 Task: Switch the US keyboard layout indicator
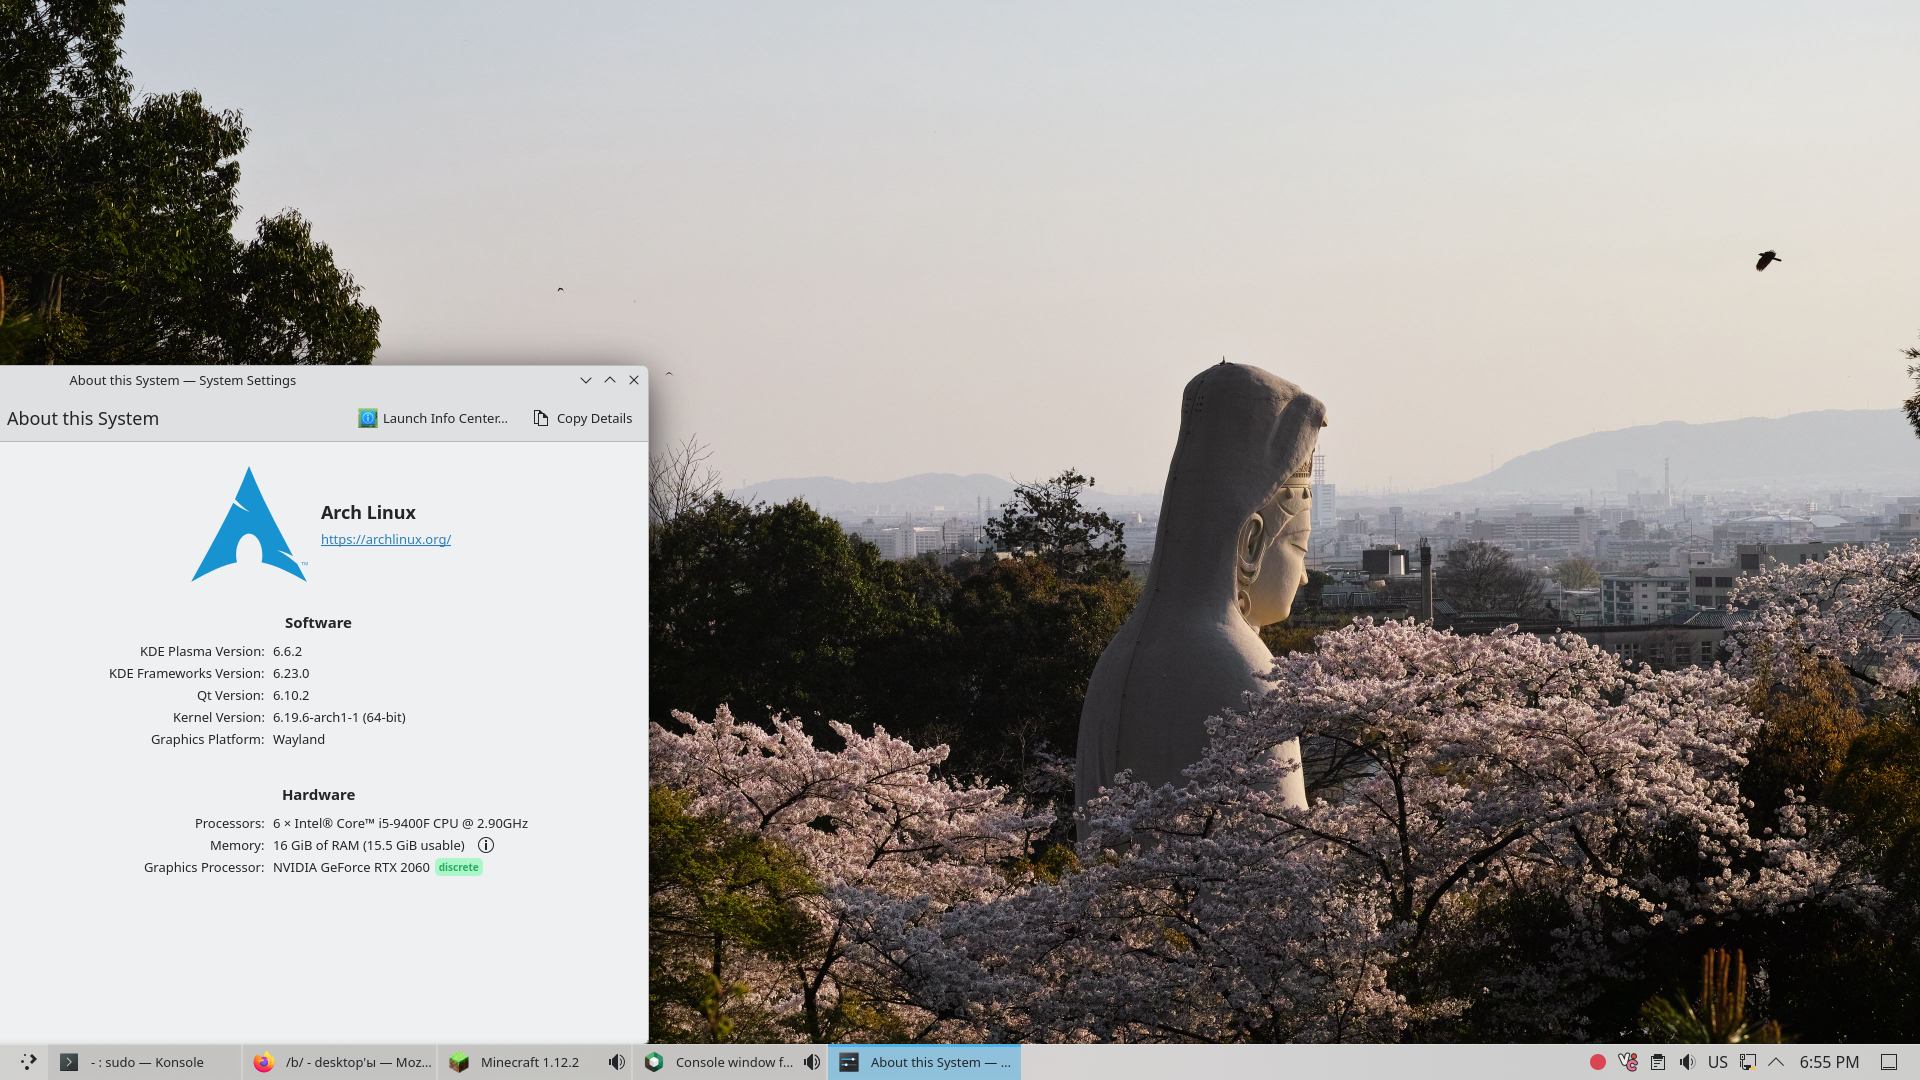click(1718, 1062)
